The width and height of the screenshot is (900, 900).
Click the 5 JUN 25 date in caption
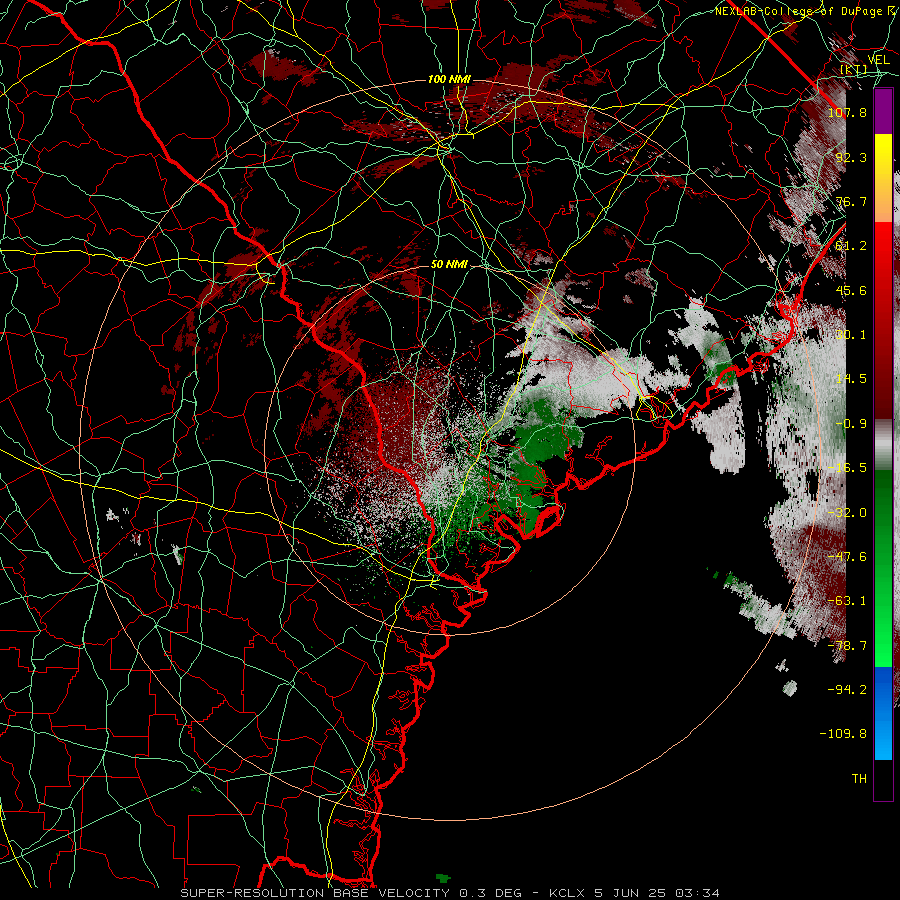[631, 893]
